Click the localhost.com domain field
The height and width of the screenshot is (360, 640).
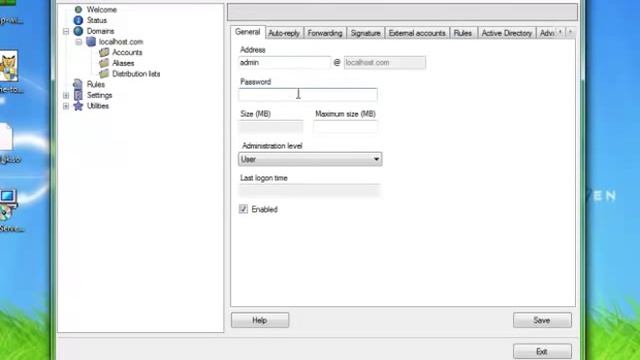(384, 62)
